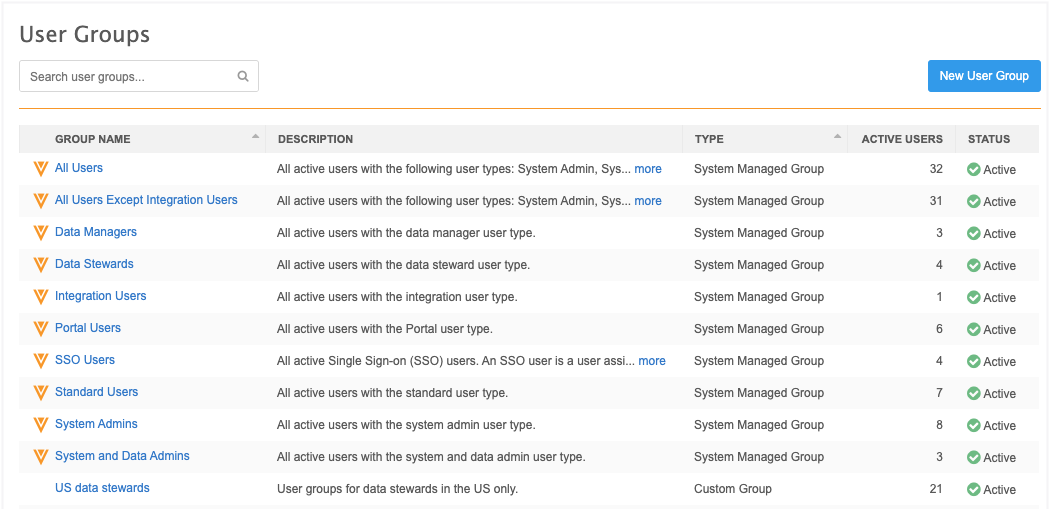Screen dimensions: 1051x509
Task: Sort by the Group Name column arrow
Action: [x=255, y=136]
